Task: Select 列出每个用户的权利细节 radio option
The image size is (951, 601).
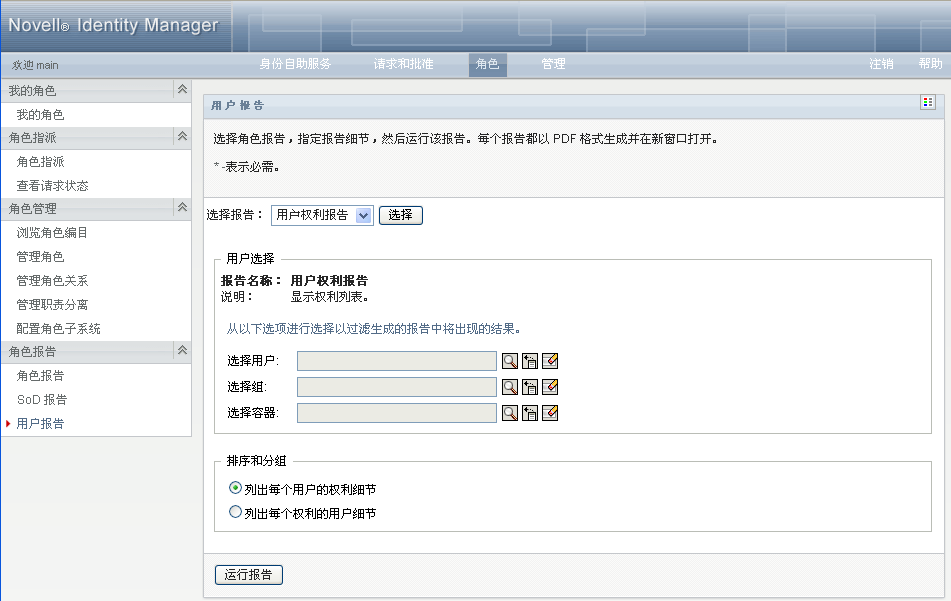Action: click(x=235, y=488)
